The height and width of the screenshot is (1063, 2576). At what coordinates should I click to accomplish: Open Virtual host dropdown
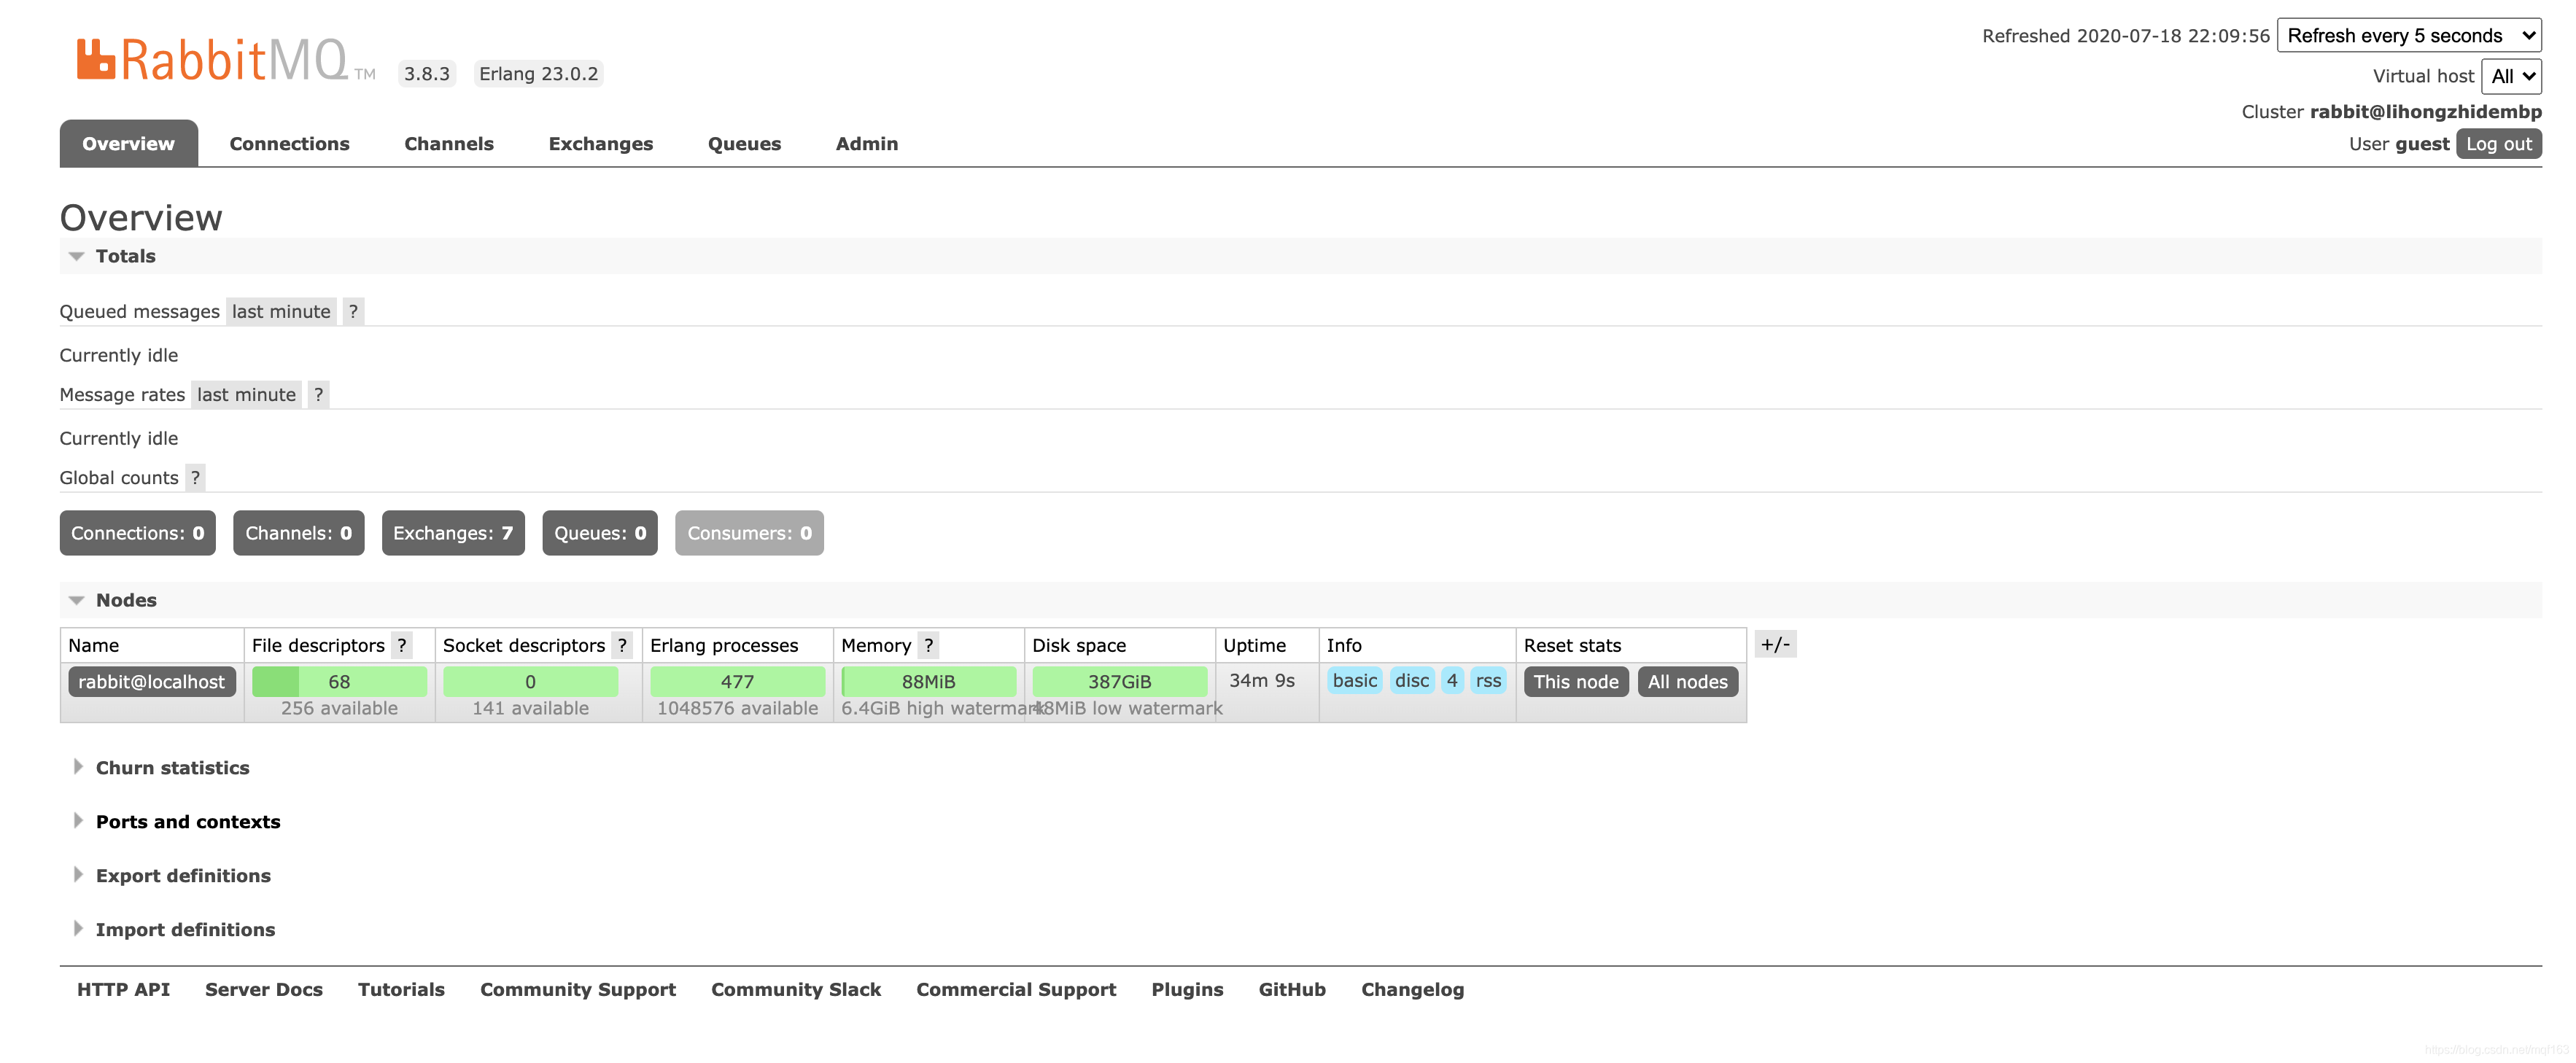(2511, 76)
